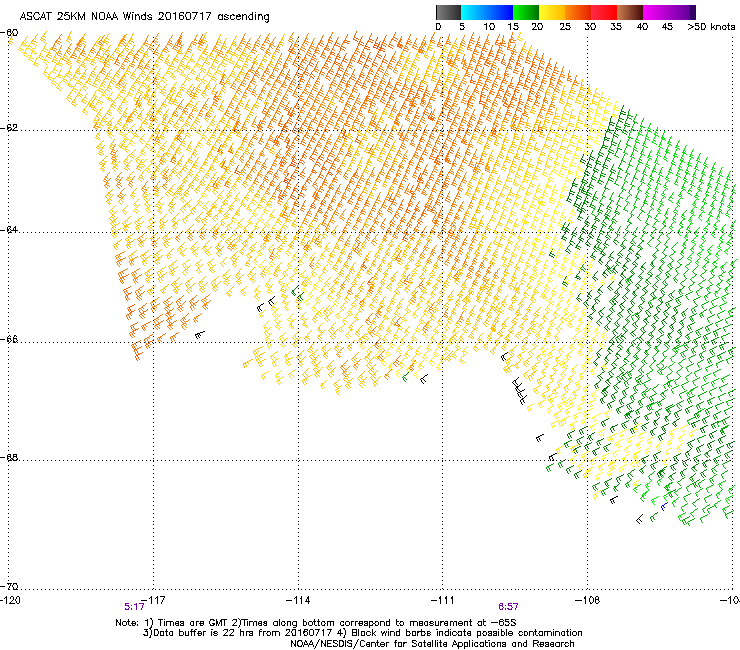
Task: Click the 'Times are GMT' note line
Action: (x=316, y=623)
